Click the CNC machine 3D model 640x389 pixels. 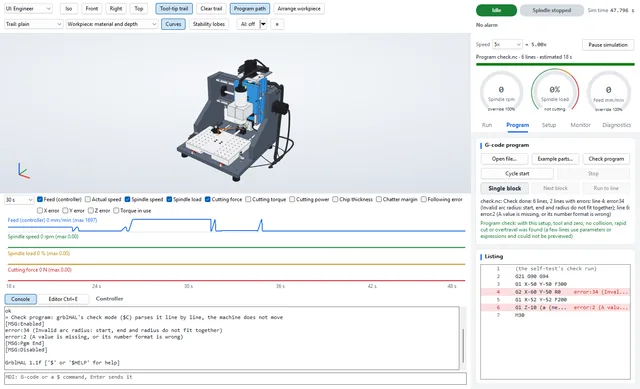(235, 120)
